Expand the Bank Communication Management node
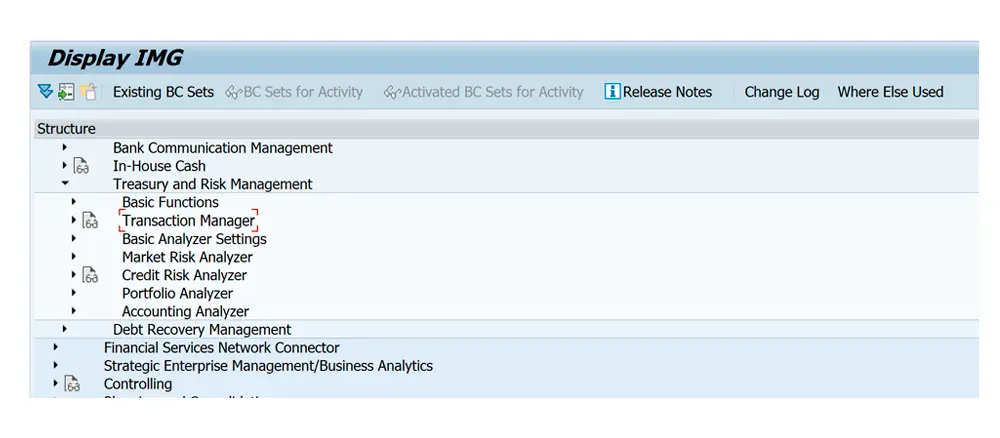Image resolution: width=1000 pixels, height=438 pixels. (x=65, y=148)
